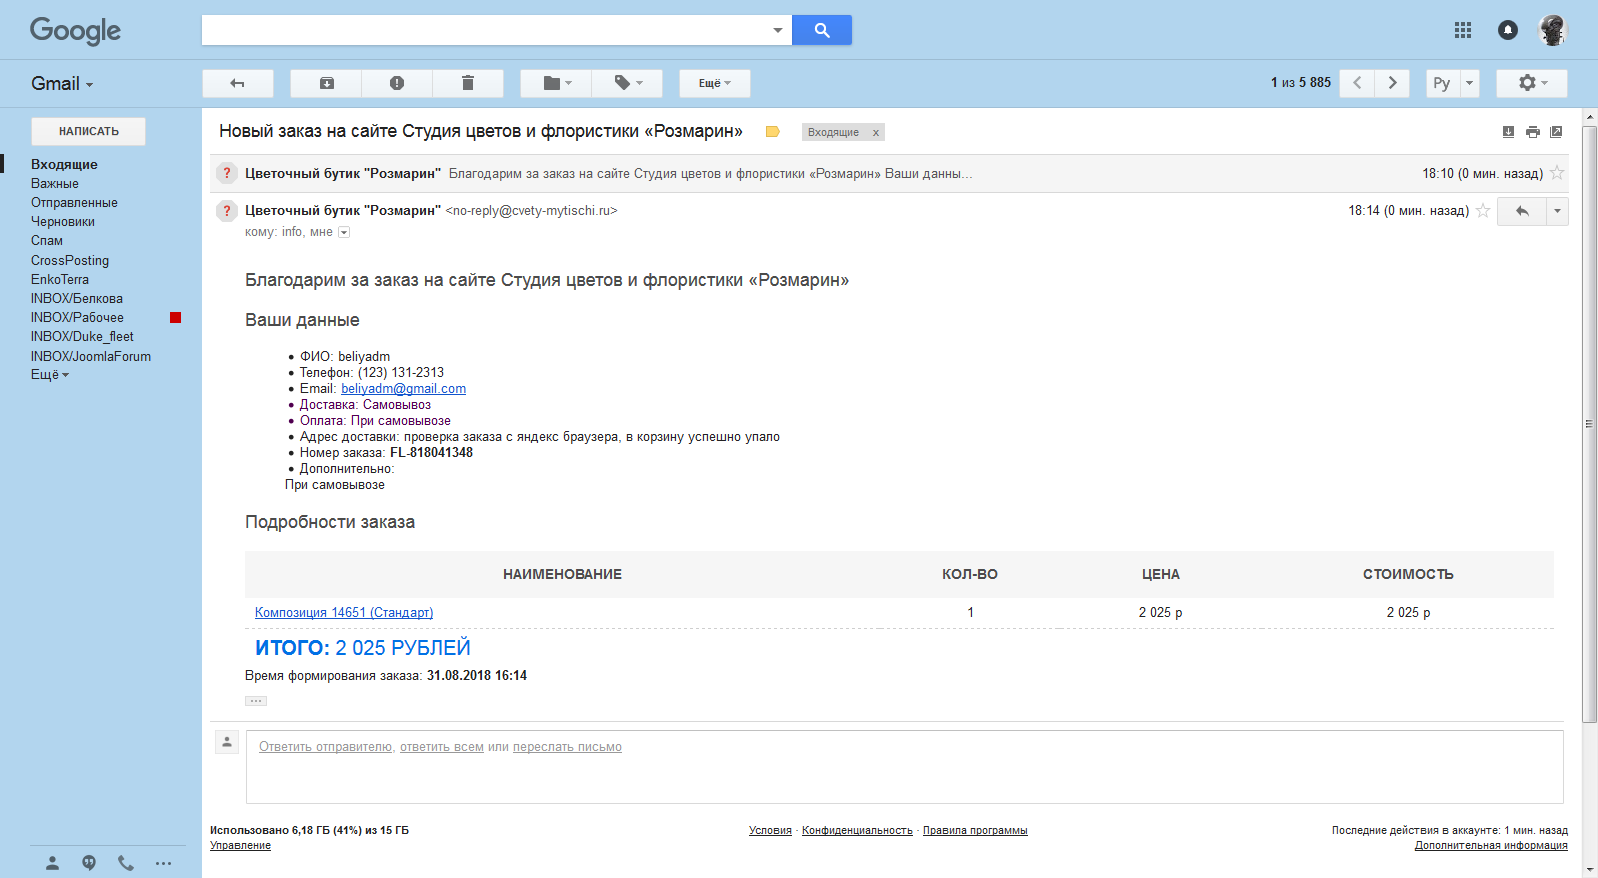Open the Отправленные folder
The height and width of the screenshot is (878, 1598).
(74, 202)
